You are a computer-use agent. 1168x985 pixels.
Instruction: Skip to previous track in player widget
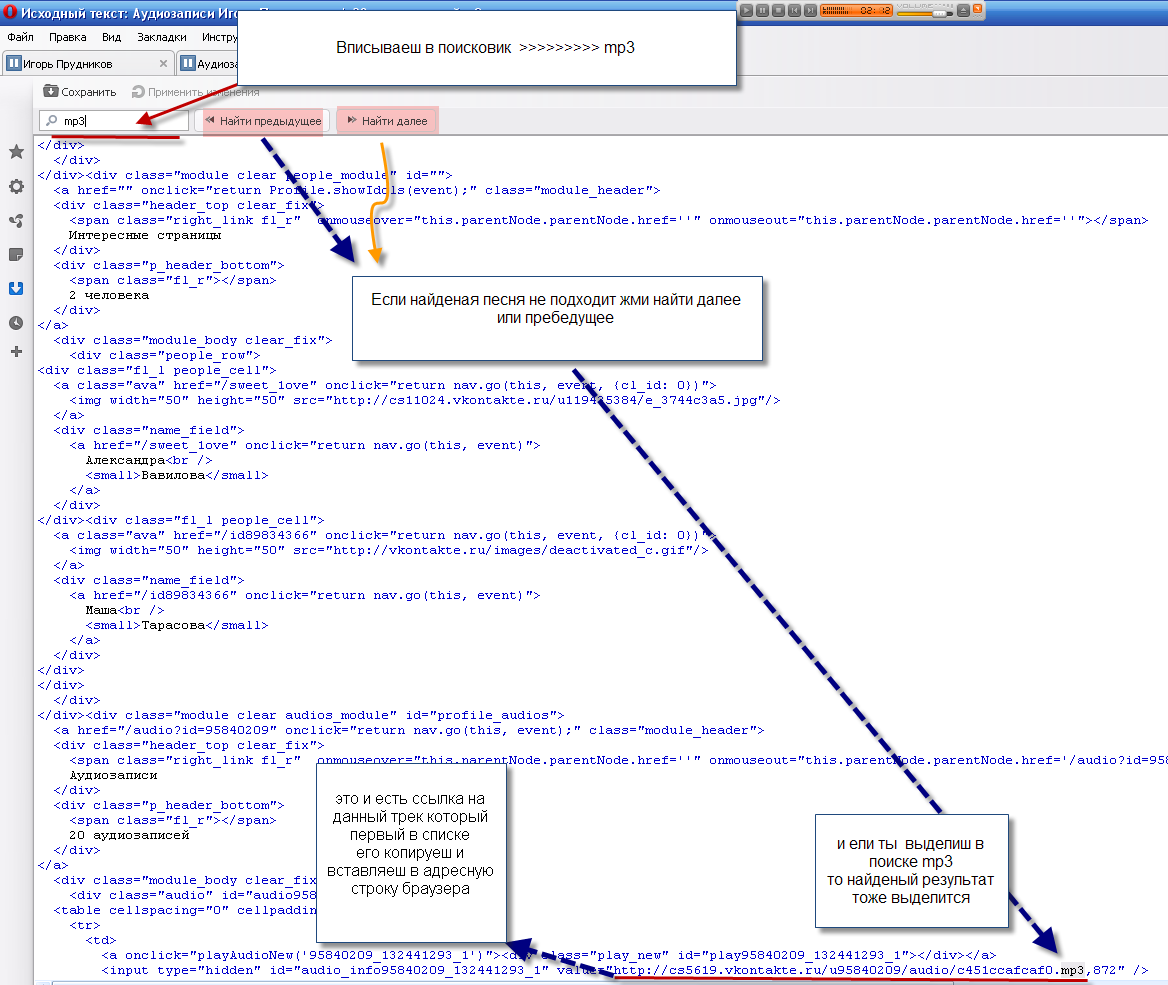point(794,10)
